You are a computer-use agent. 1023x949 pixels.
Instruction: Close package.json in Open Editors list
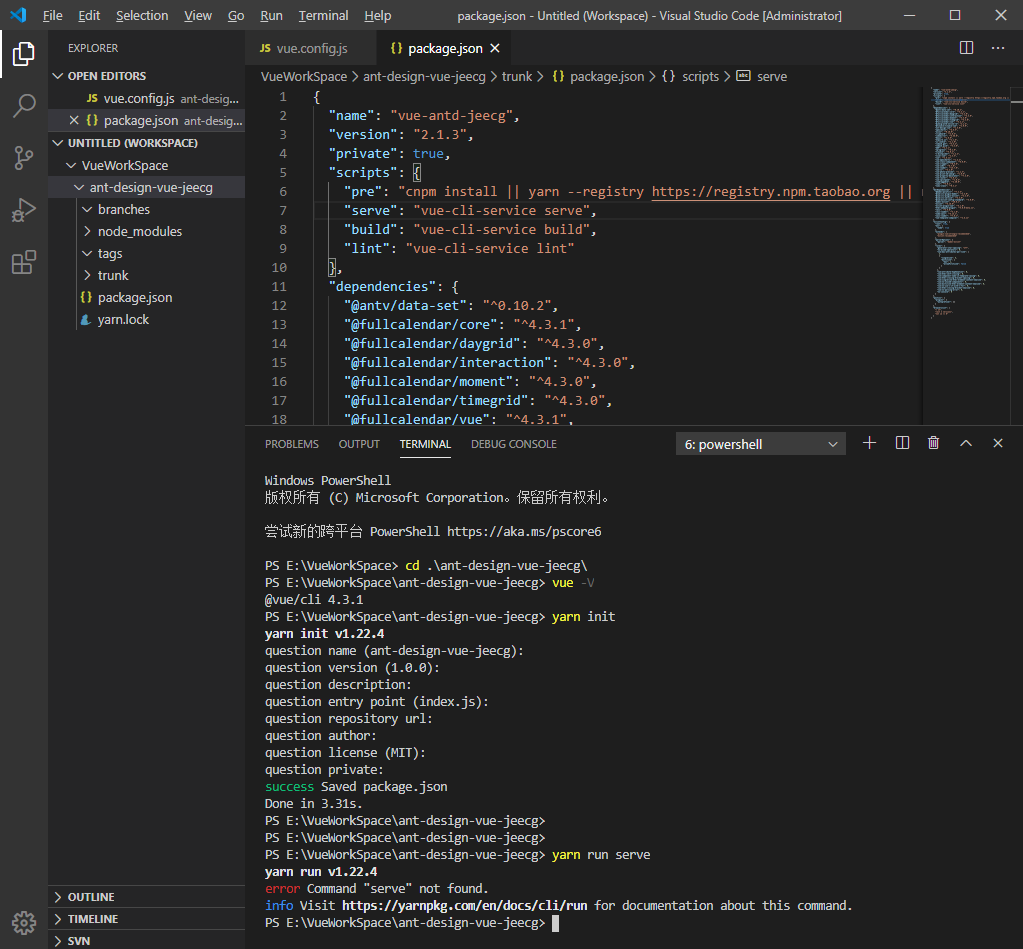click(74, 120)
